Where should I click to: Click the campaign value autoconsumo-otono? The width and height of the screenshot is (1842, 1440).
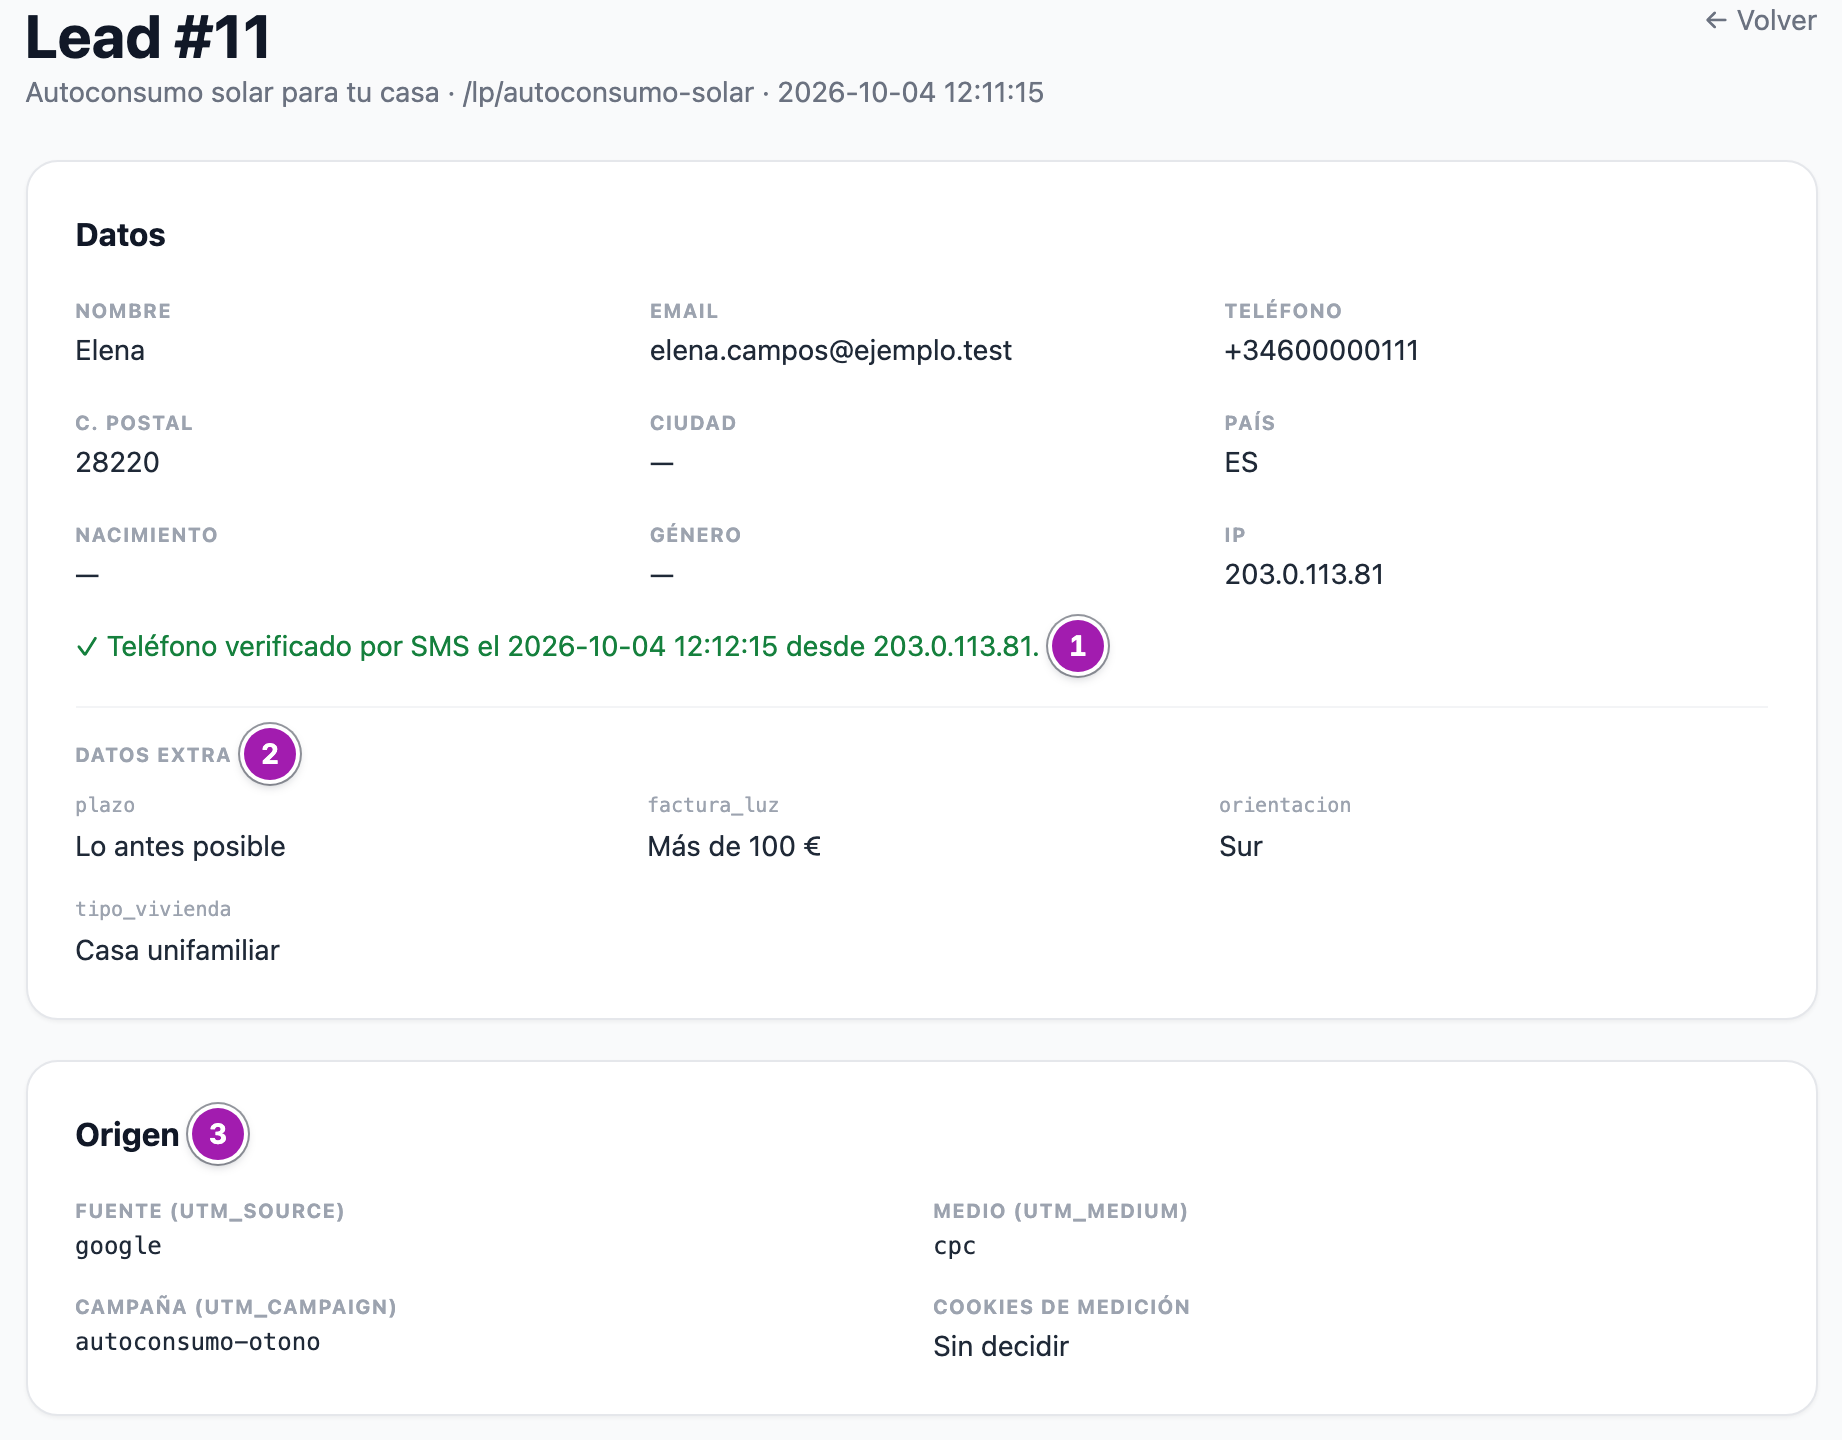point(198,1342)
